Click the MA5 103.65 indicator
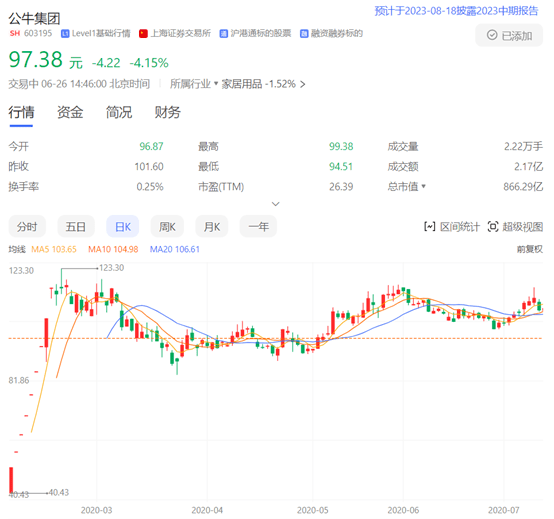 coord(54,249)
